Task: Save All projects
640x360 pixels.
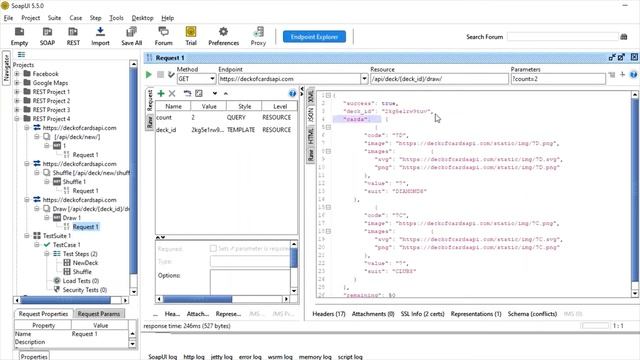Action: click(x=131, y=36)
